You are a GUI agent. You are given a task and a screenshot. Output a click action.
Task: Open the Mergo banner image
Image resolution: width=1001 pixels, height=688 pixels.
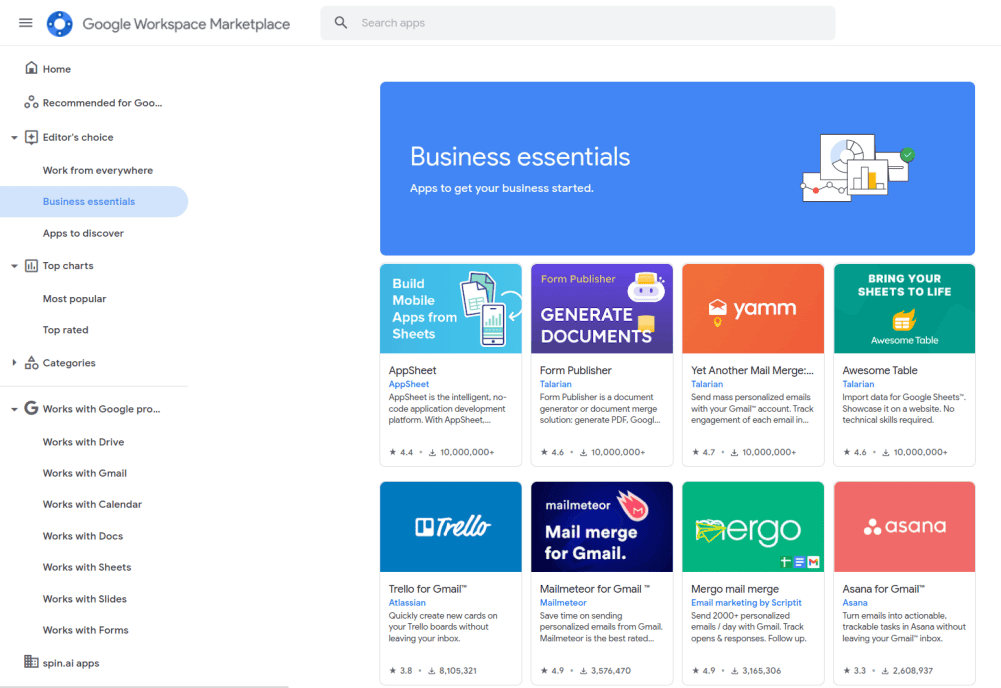(x=753, y=527)
